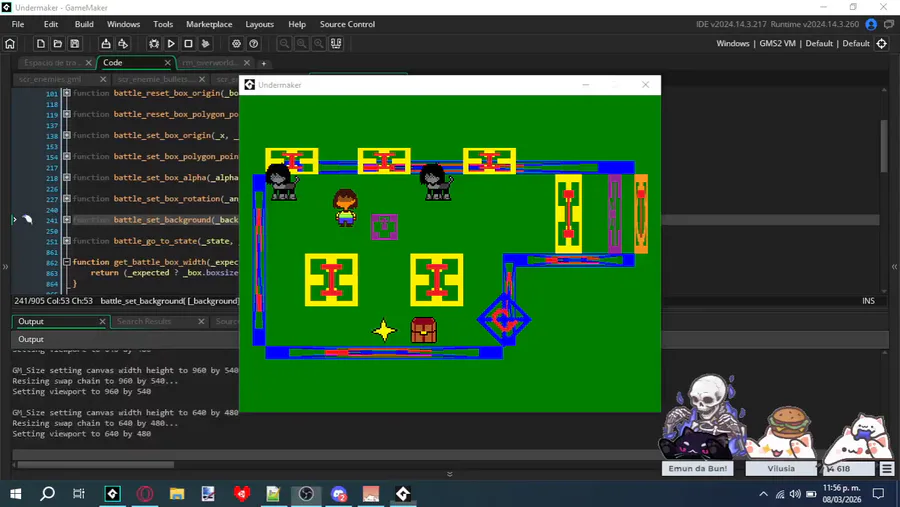The height and width of the screenshot is (507, 900).
Task: Close the Output panel tab
Action: pyautogui.click(x=102, y=322)
